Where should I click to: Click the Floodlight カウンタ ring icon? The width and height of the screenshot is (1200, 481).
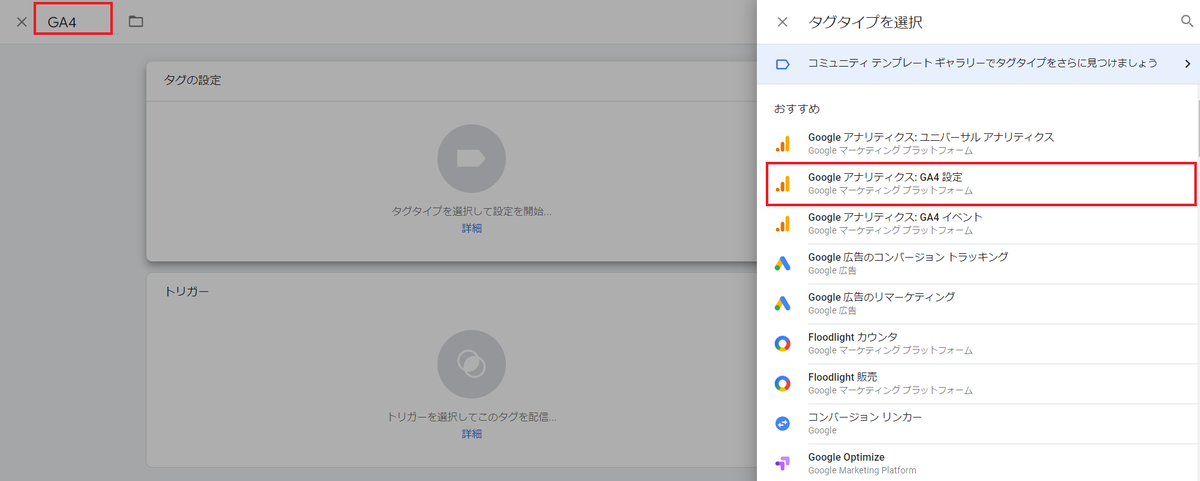click(783, 343)
